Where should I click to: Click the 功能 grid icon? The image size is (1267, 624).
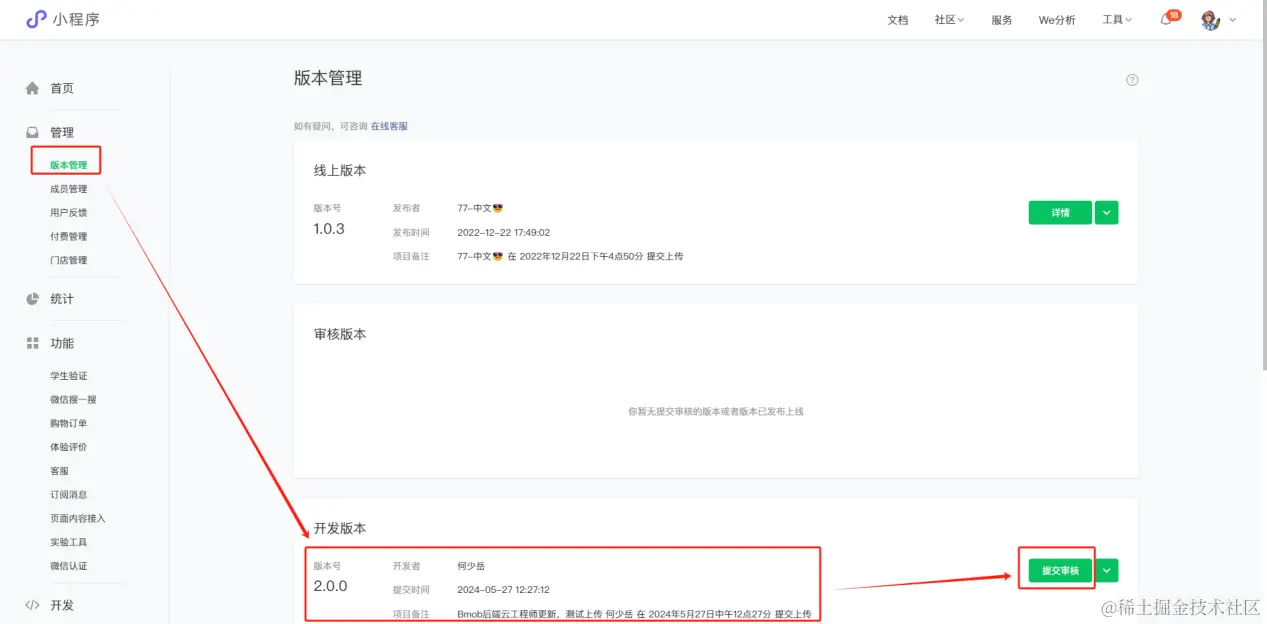pos(32,343)
